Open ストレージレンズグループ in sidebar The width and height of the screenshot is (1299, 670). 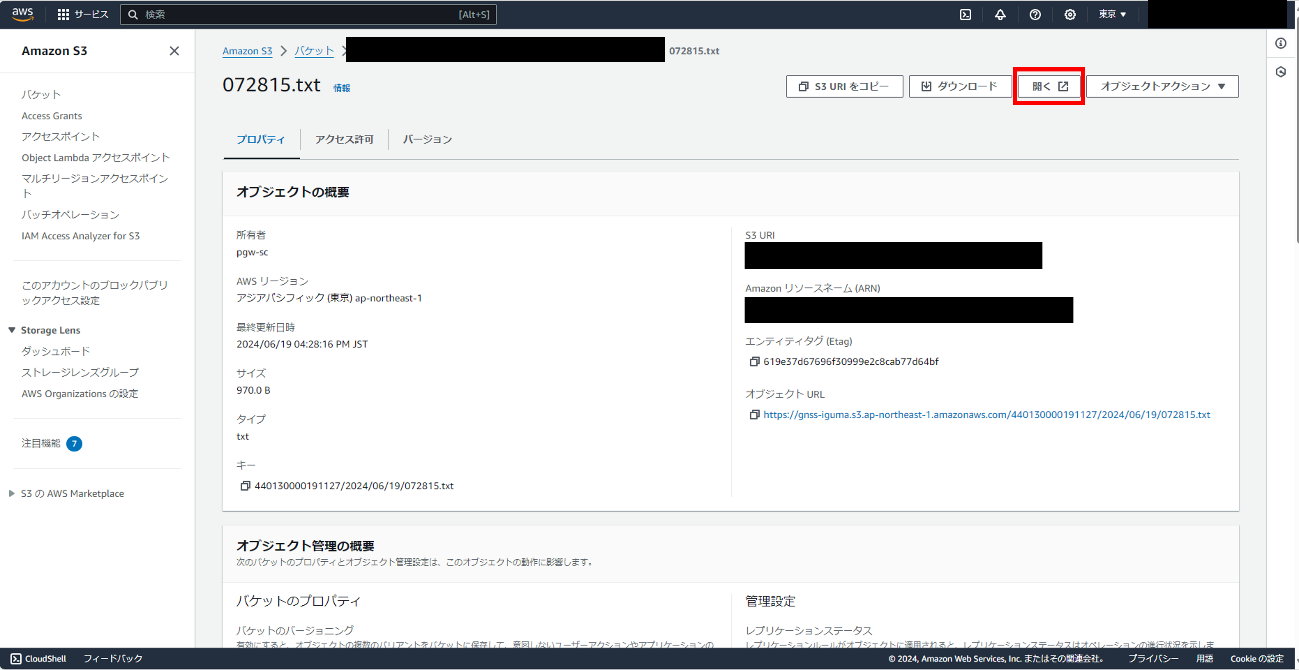(x=80, y=373)
